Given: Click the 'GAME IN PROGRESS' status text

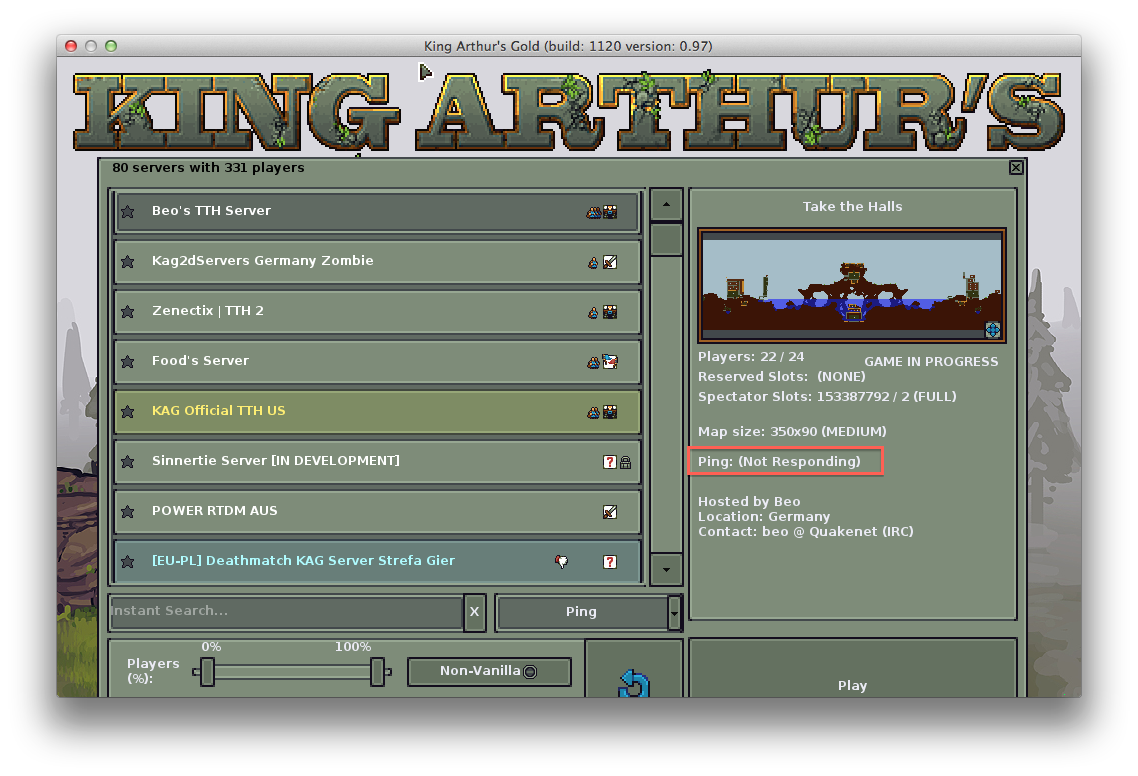Looking at the screenshot, I should (x=931, y=362).
